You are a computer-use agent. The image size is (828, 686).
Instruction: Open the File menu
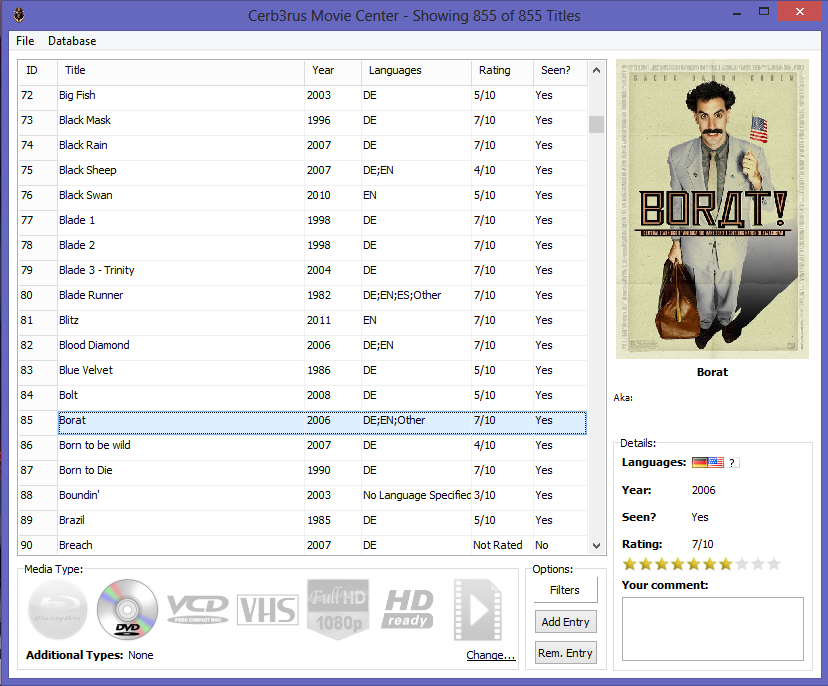tap(25, 41)
